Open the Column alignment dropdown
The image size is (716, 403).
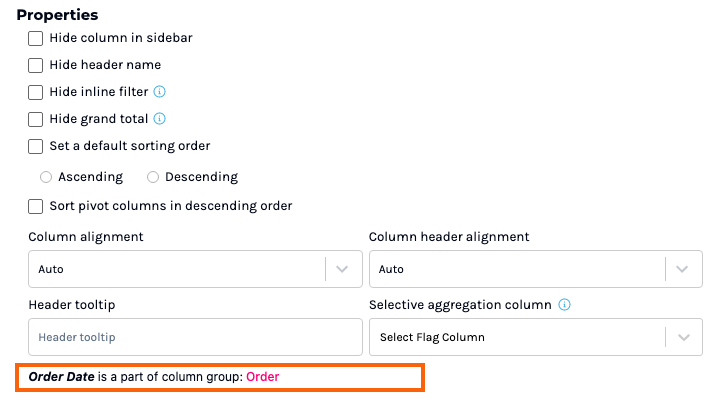point(342,269)
